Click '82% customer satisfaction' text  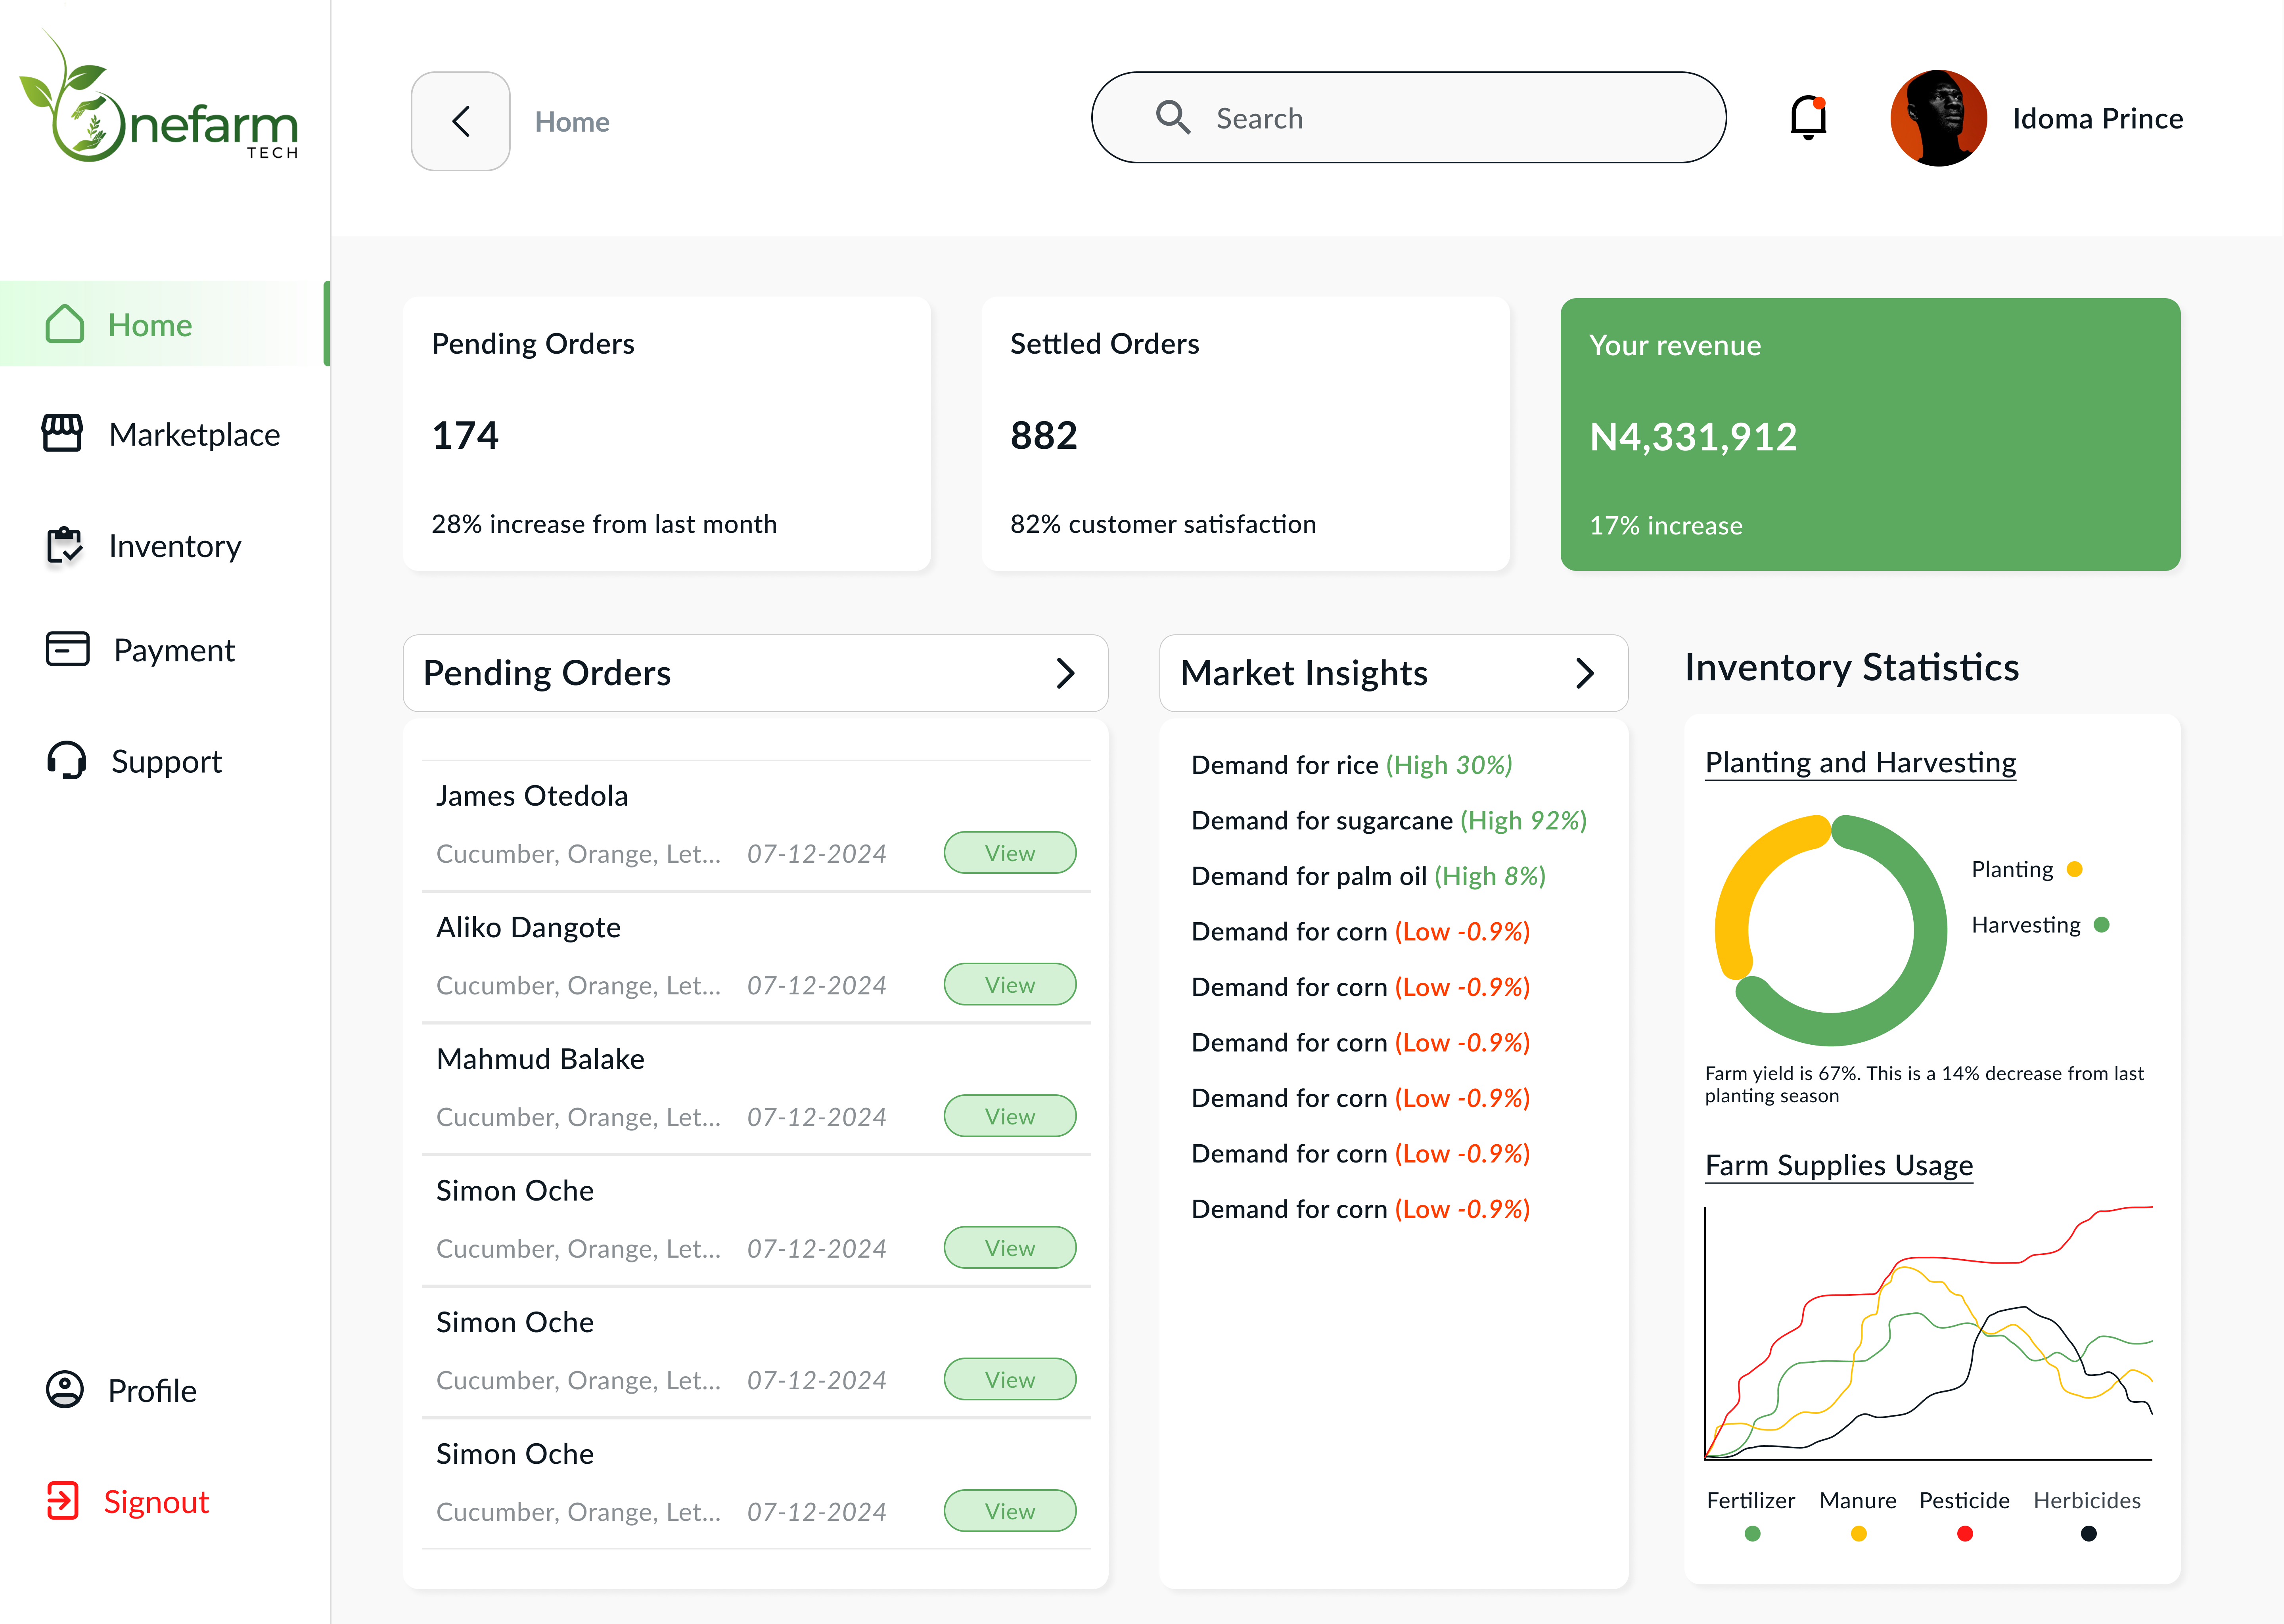(1163, 524)
